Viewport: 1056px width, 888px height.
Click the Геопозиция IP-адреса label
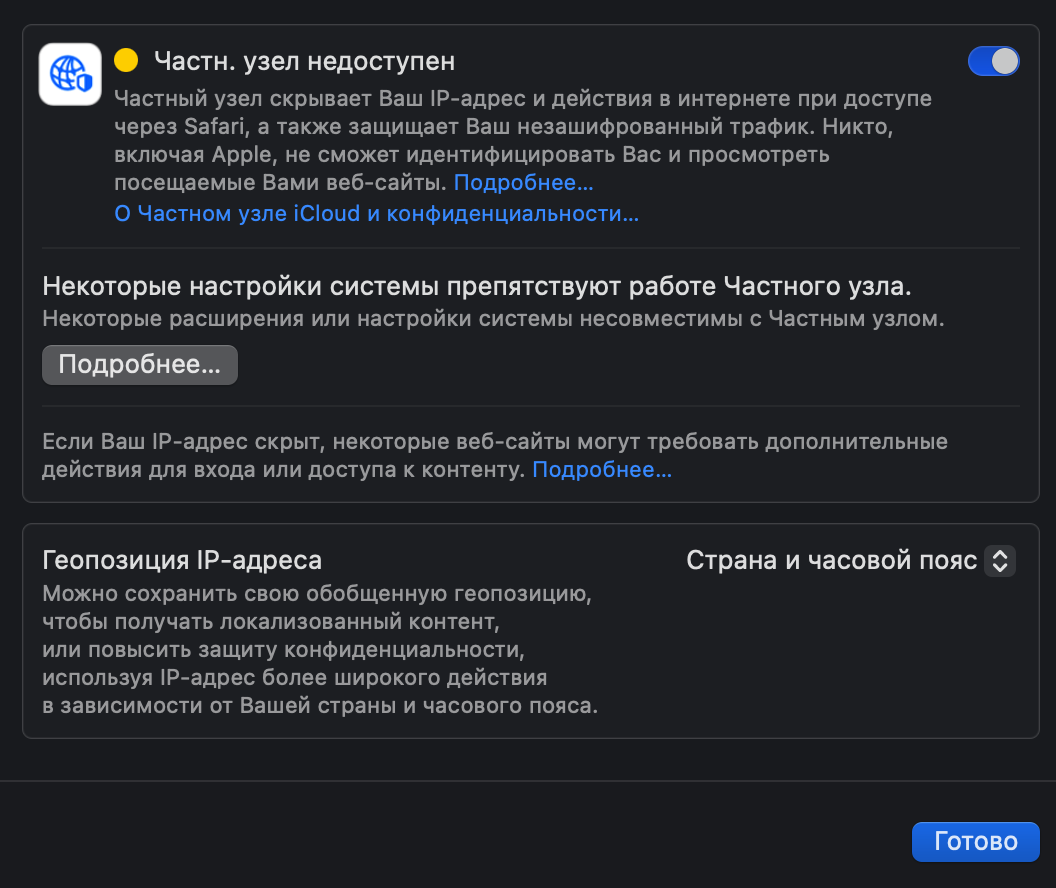coord(182,560)
